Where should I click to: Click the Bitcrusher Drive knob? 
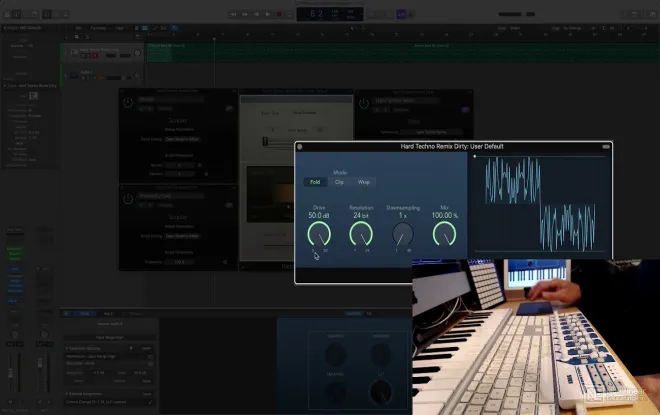point(319,234)
